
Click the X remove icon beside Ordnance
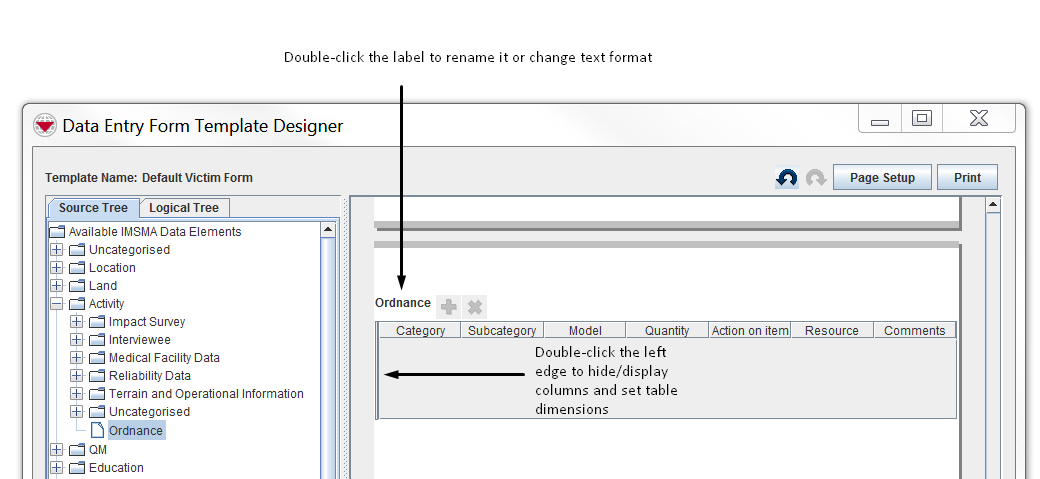click(475, 307)
